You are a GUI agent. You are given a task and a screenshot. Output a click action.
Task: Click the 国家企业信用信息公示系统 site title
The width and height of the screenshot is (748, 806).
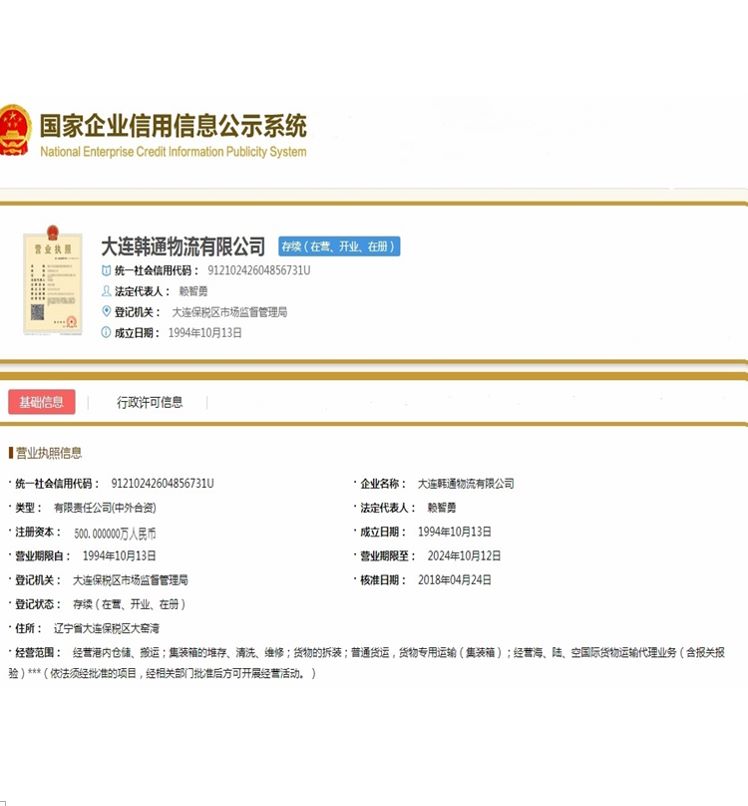(173, 126)
